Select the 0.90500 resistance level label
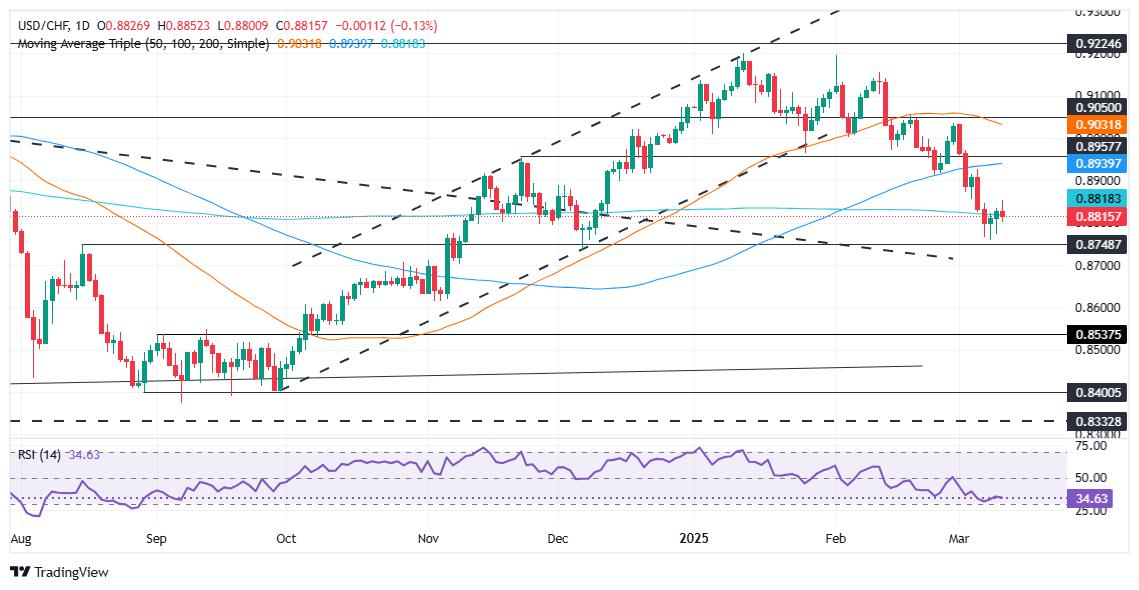 click(1097, 108)
